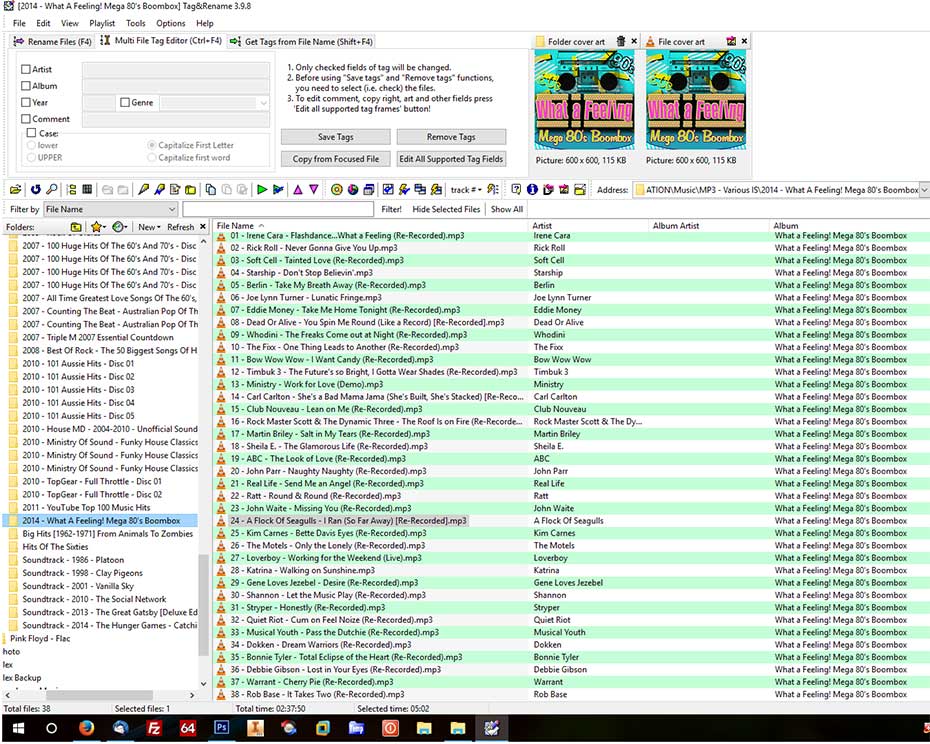Viewport: 930px width, 744px height.
Task: Click the Remove Tags button
Action: coord(451,137)
